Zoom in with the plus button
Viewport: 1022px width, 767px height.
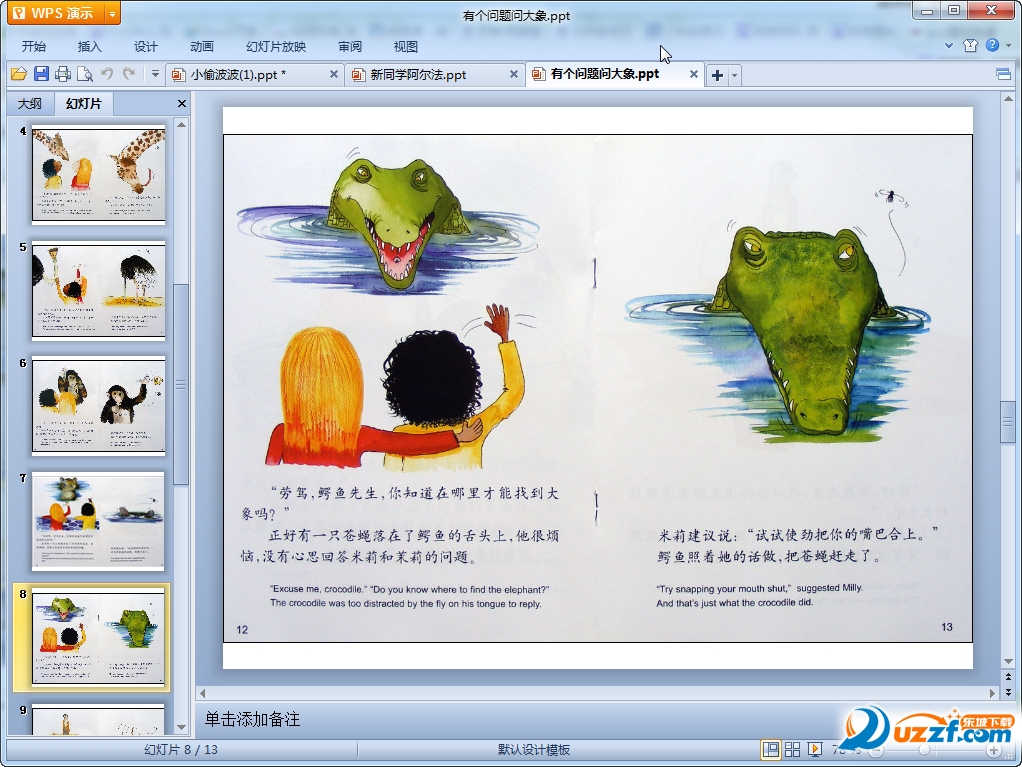(993, 751)
